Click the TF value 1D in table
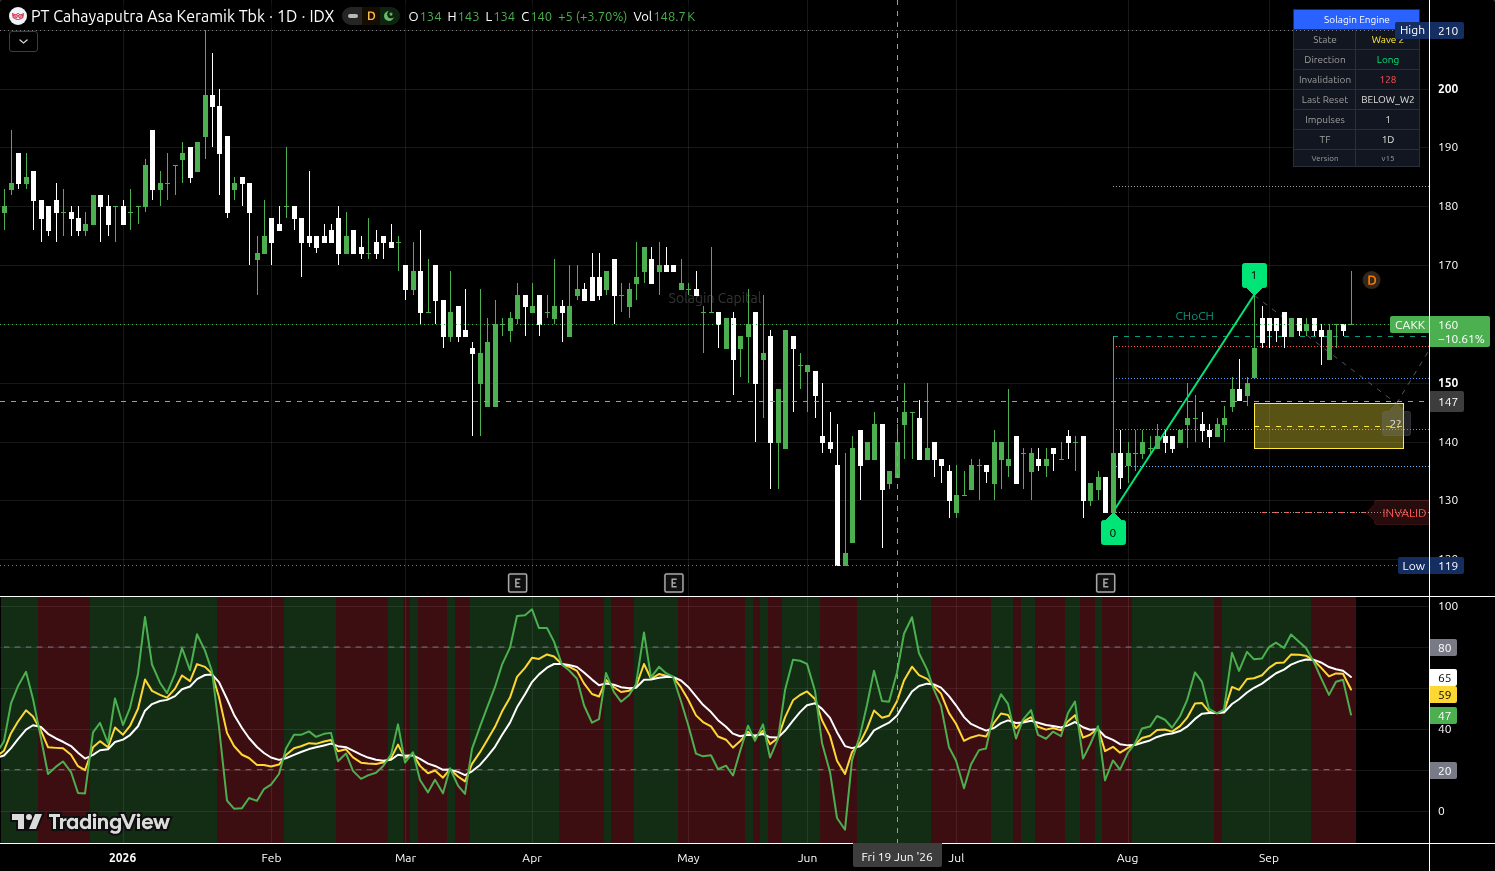The height and width of the screenshot is (871, 1495). coord(1387,140)
